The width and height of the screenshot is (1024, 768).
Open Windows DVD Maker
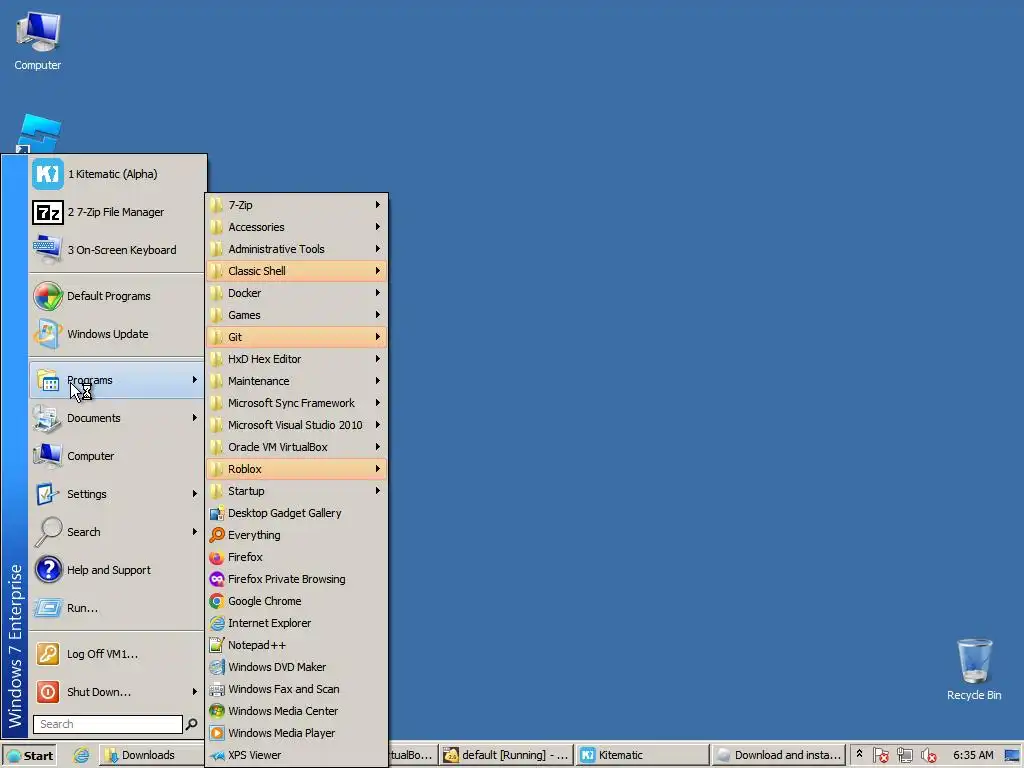[296, 667]
